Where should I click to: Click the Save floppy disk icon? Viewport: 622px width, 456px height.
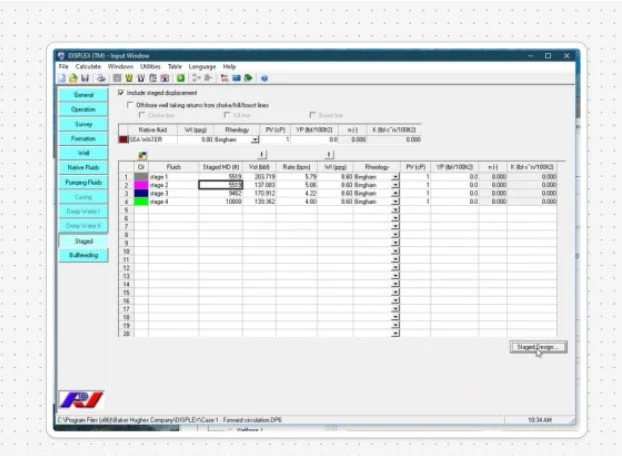coord(85,78)
